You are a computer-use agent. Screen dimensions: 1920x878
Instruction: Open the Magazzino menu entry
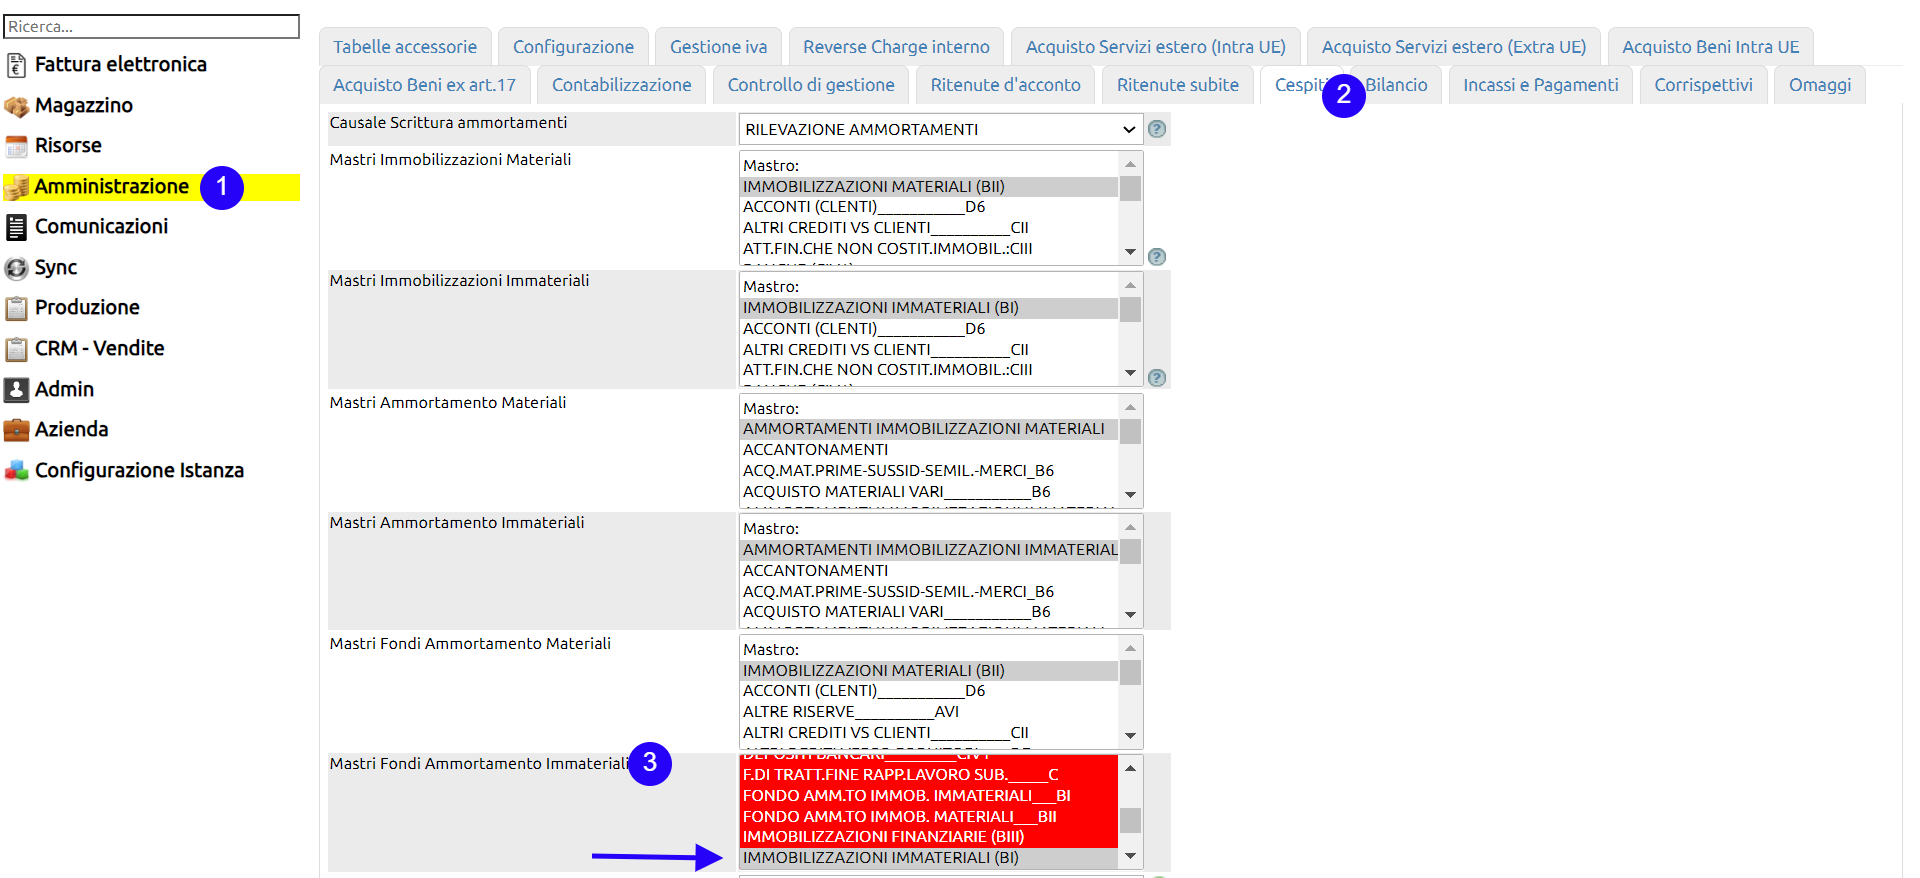point(84,106)
